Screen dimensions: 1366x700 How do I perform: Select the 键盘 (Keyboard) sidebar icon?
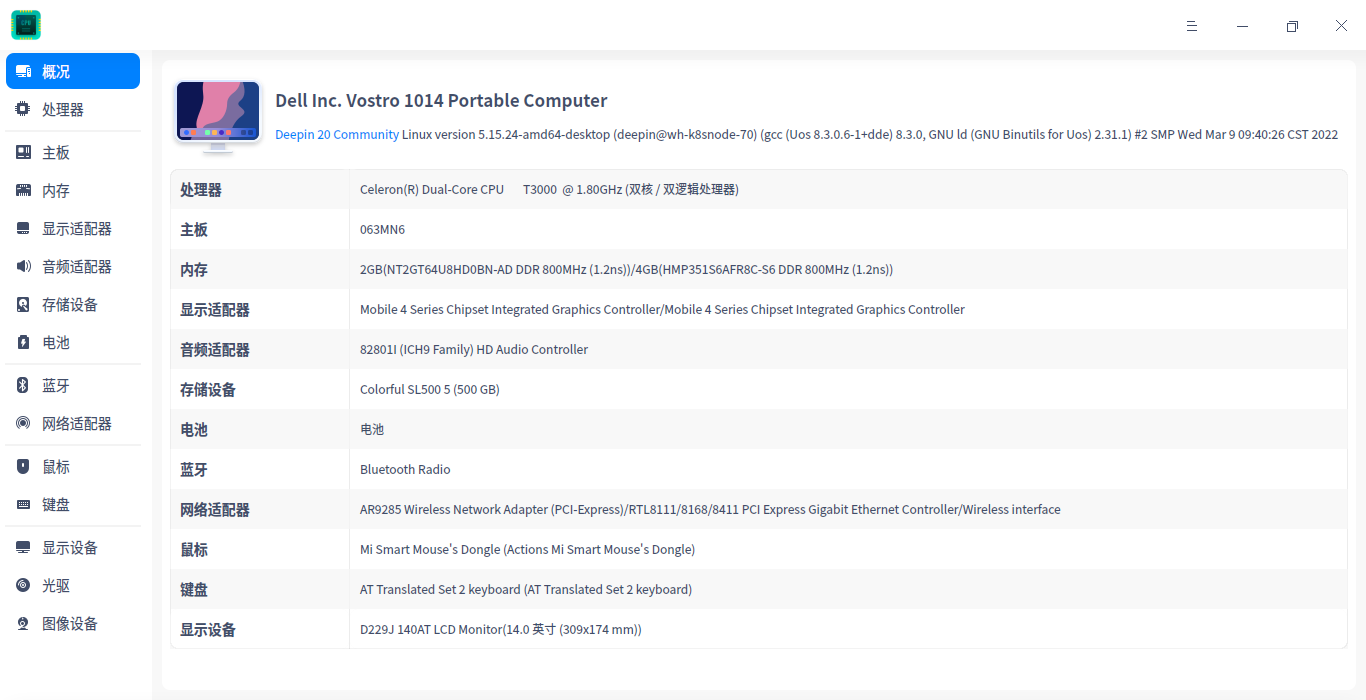pos(22,504)
